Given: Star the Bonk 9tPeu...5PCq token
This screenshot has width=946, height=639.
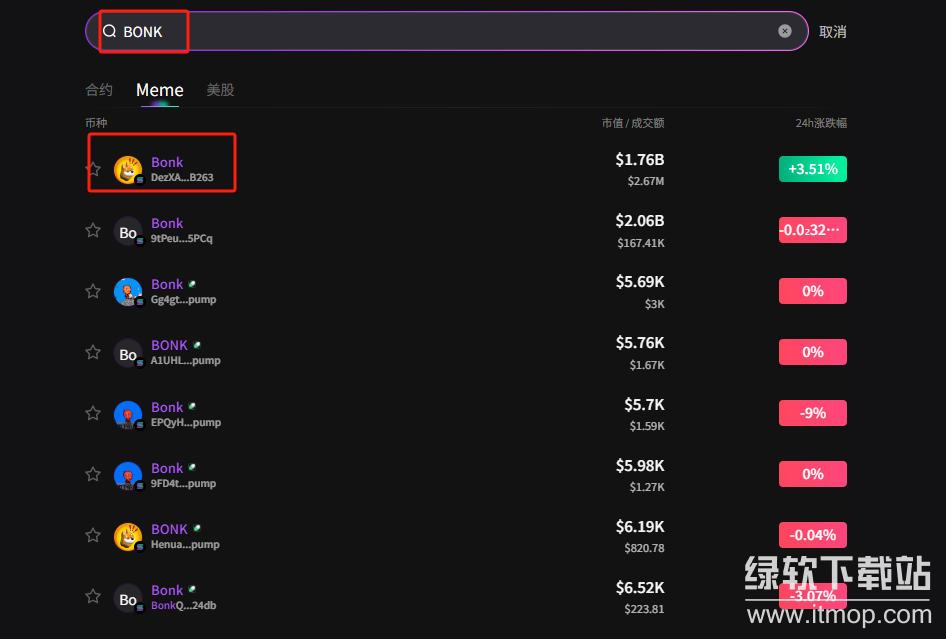Looking at the screenshot, I should click(93, 230).
